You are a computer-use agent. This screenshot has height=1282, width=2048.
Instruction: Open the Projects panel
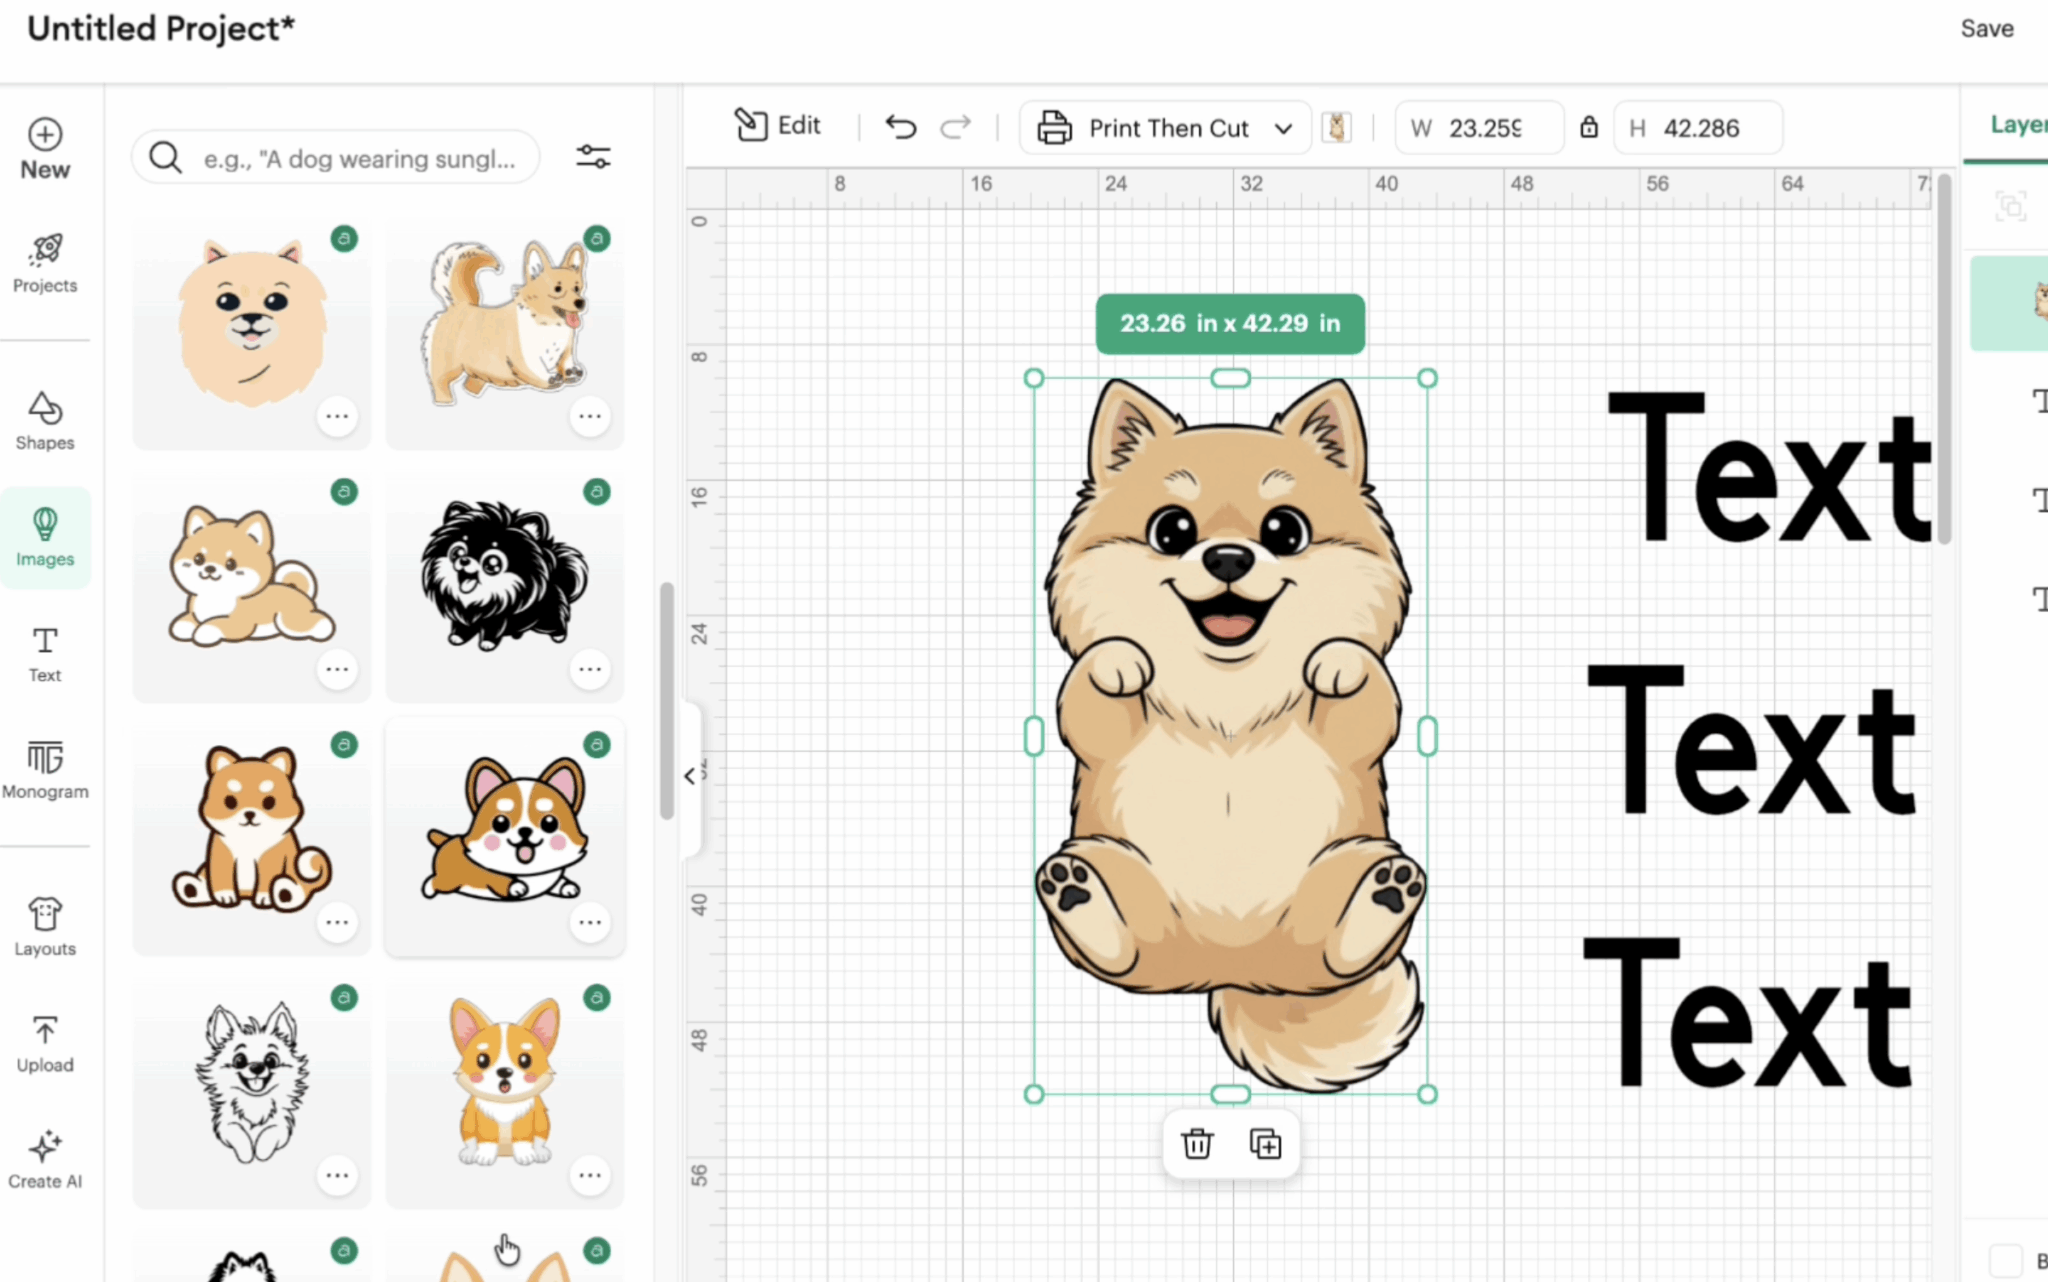45,263
